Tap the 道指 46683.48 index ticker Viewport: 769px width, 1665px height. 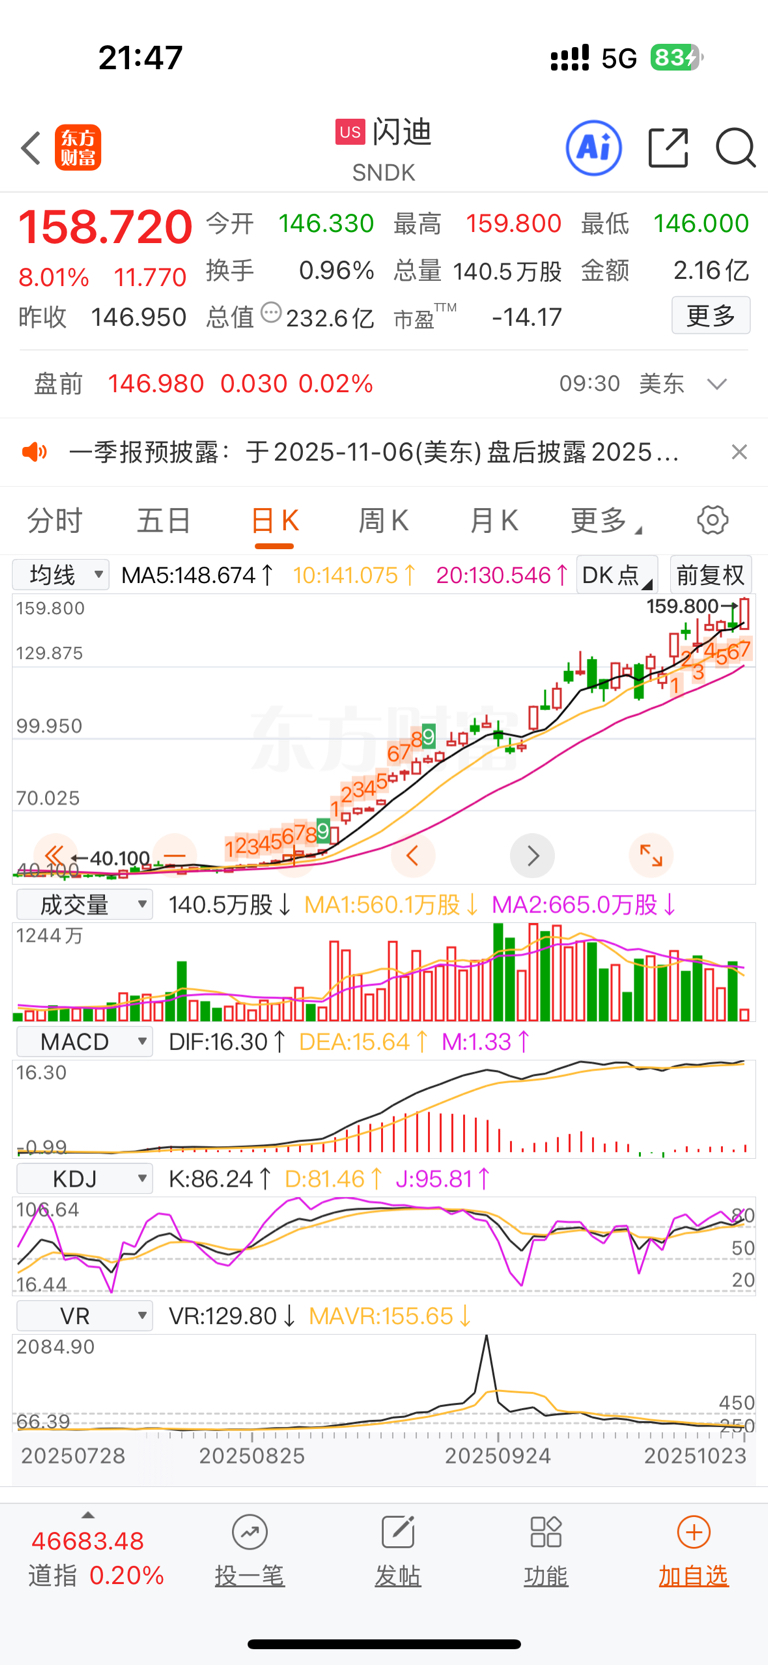click(x=96, y=1558)
